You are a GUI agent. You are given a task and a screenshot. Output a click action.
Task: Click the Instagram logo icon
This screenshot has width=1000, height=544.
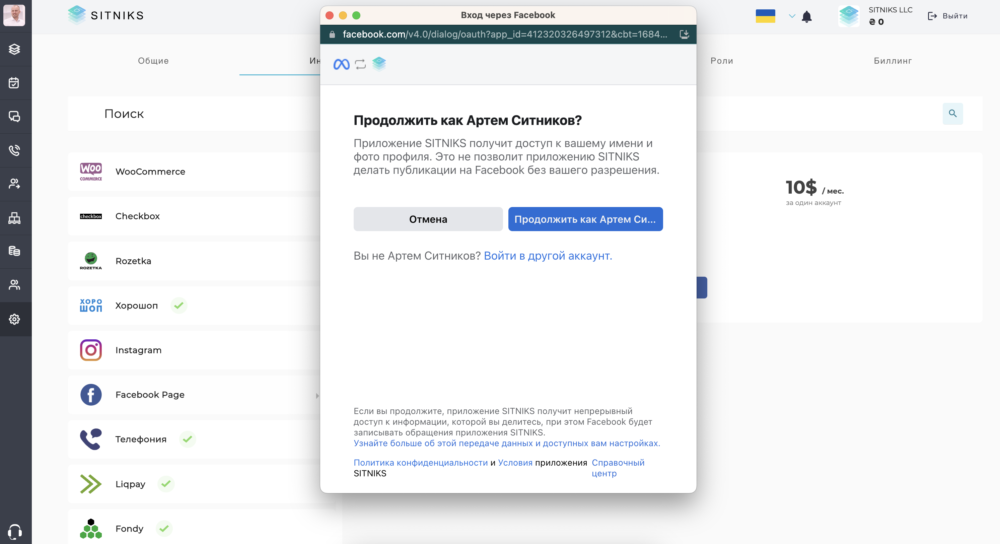pos(91,350)
